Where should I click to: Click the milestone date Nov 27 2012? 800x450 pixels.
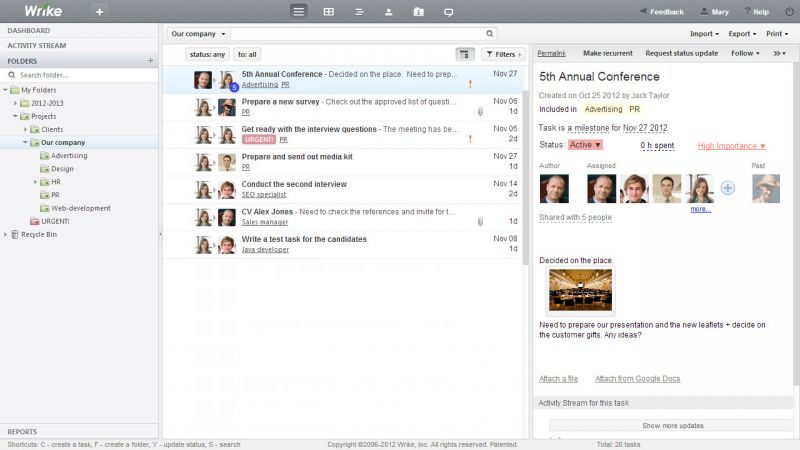coord(645,128)
